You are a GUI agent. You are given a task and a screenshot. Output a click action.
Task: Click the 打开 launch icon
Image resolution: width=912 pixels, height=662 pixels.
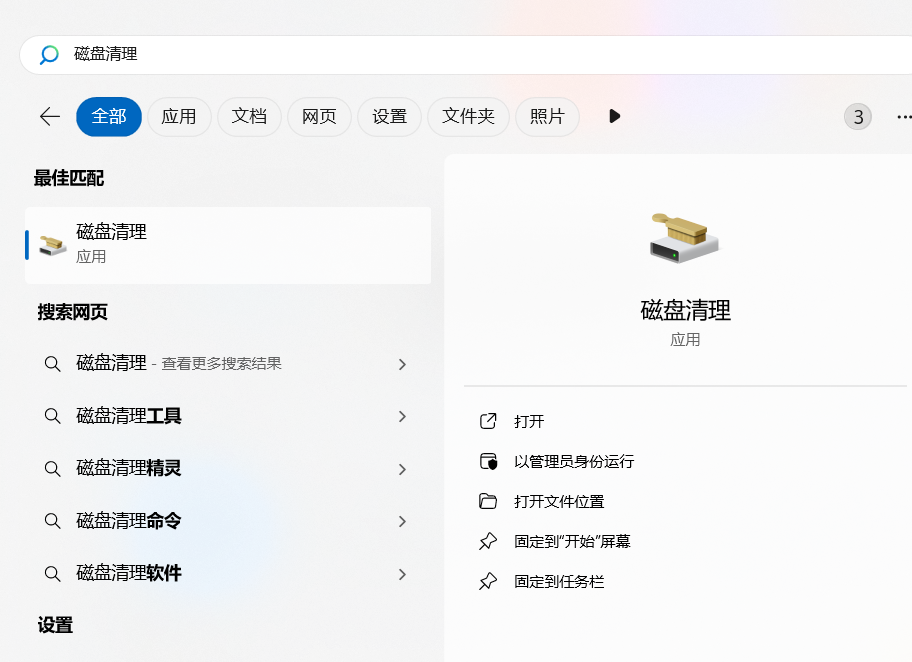(488, 421)
